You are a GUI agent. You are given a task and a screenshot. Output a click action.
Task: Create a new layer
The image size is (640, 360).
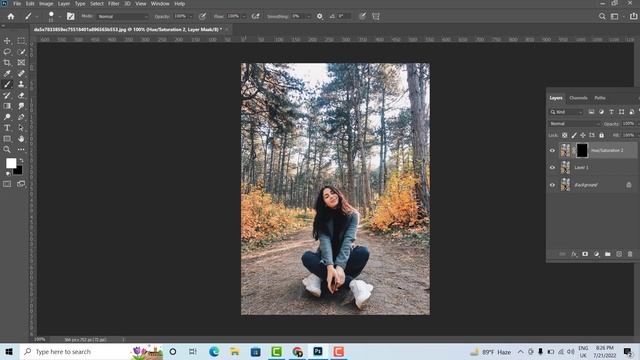[x=619, y=254]
